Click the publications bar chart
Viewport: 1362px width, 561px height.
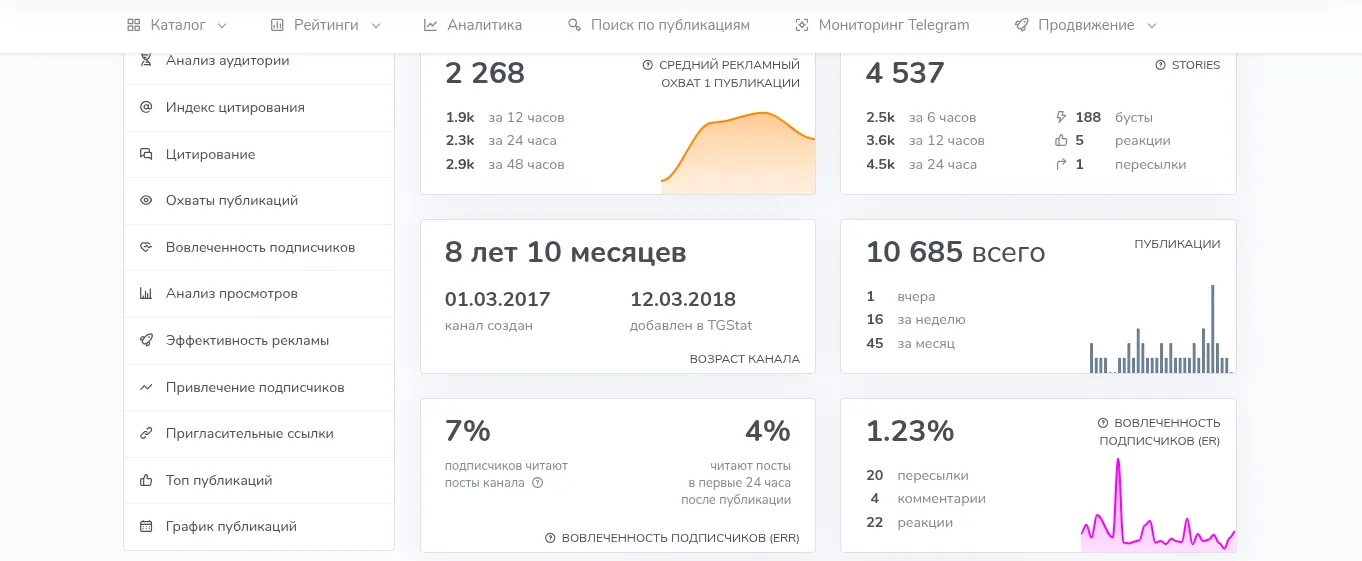1159,329
